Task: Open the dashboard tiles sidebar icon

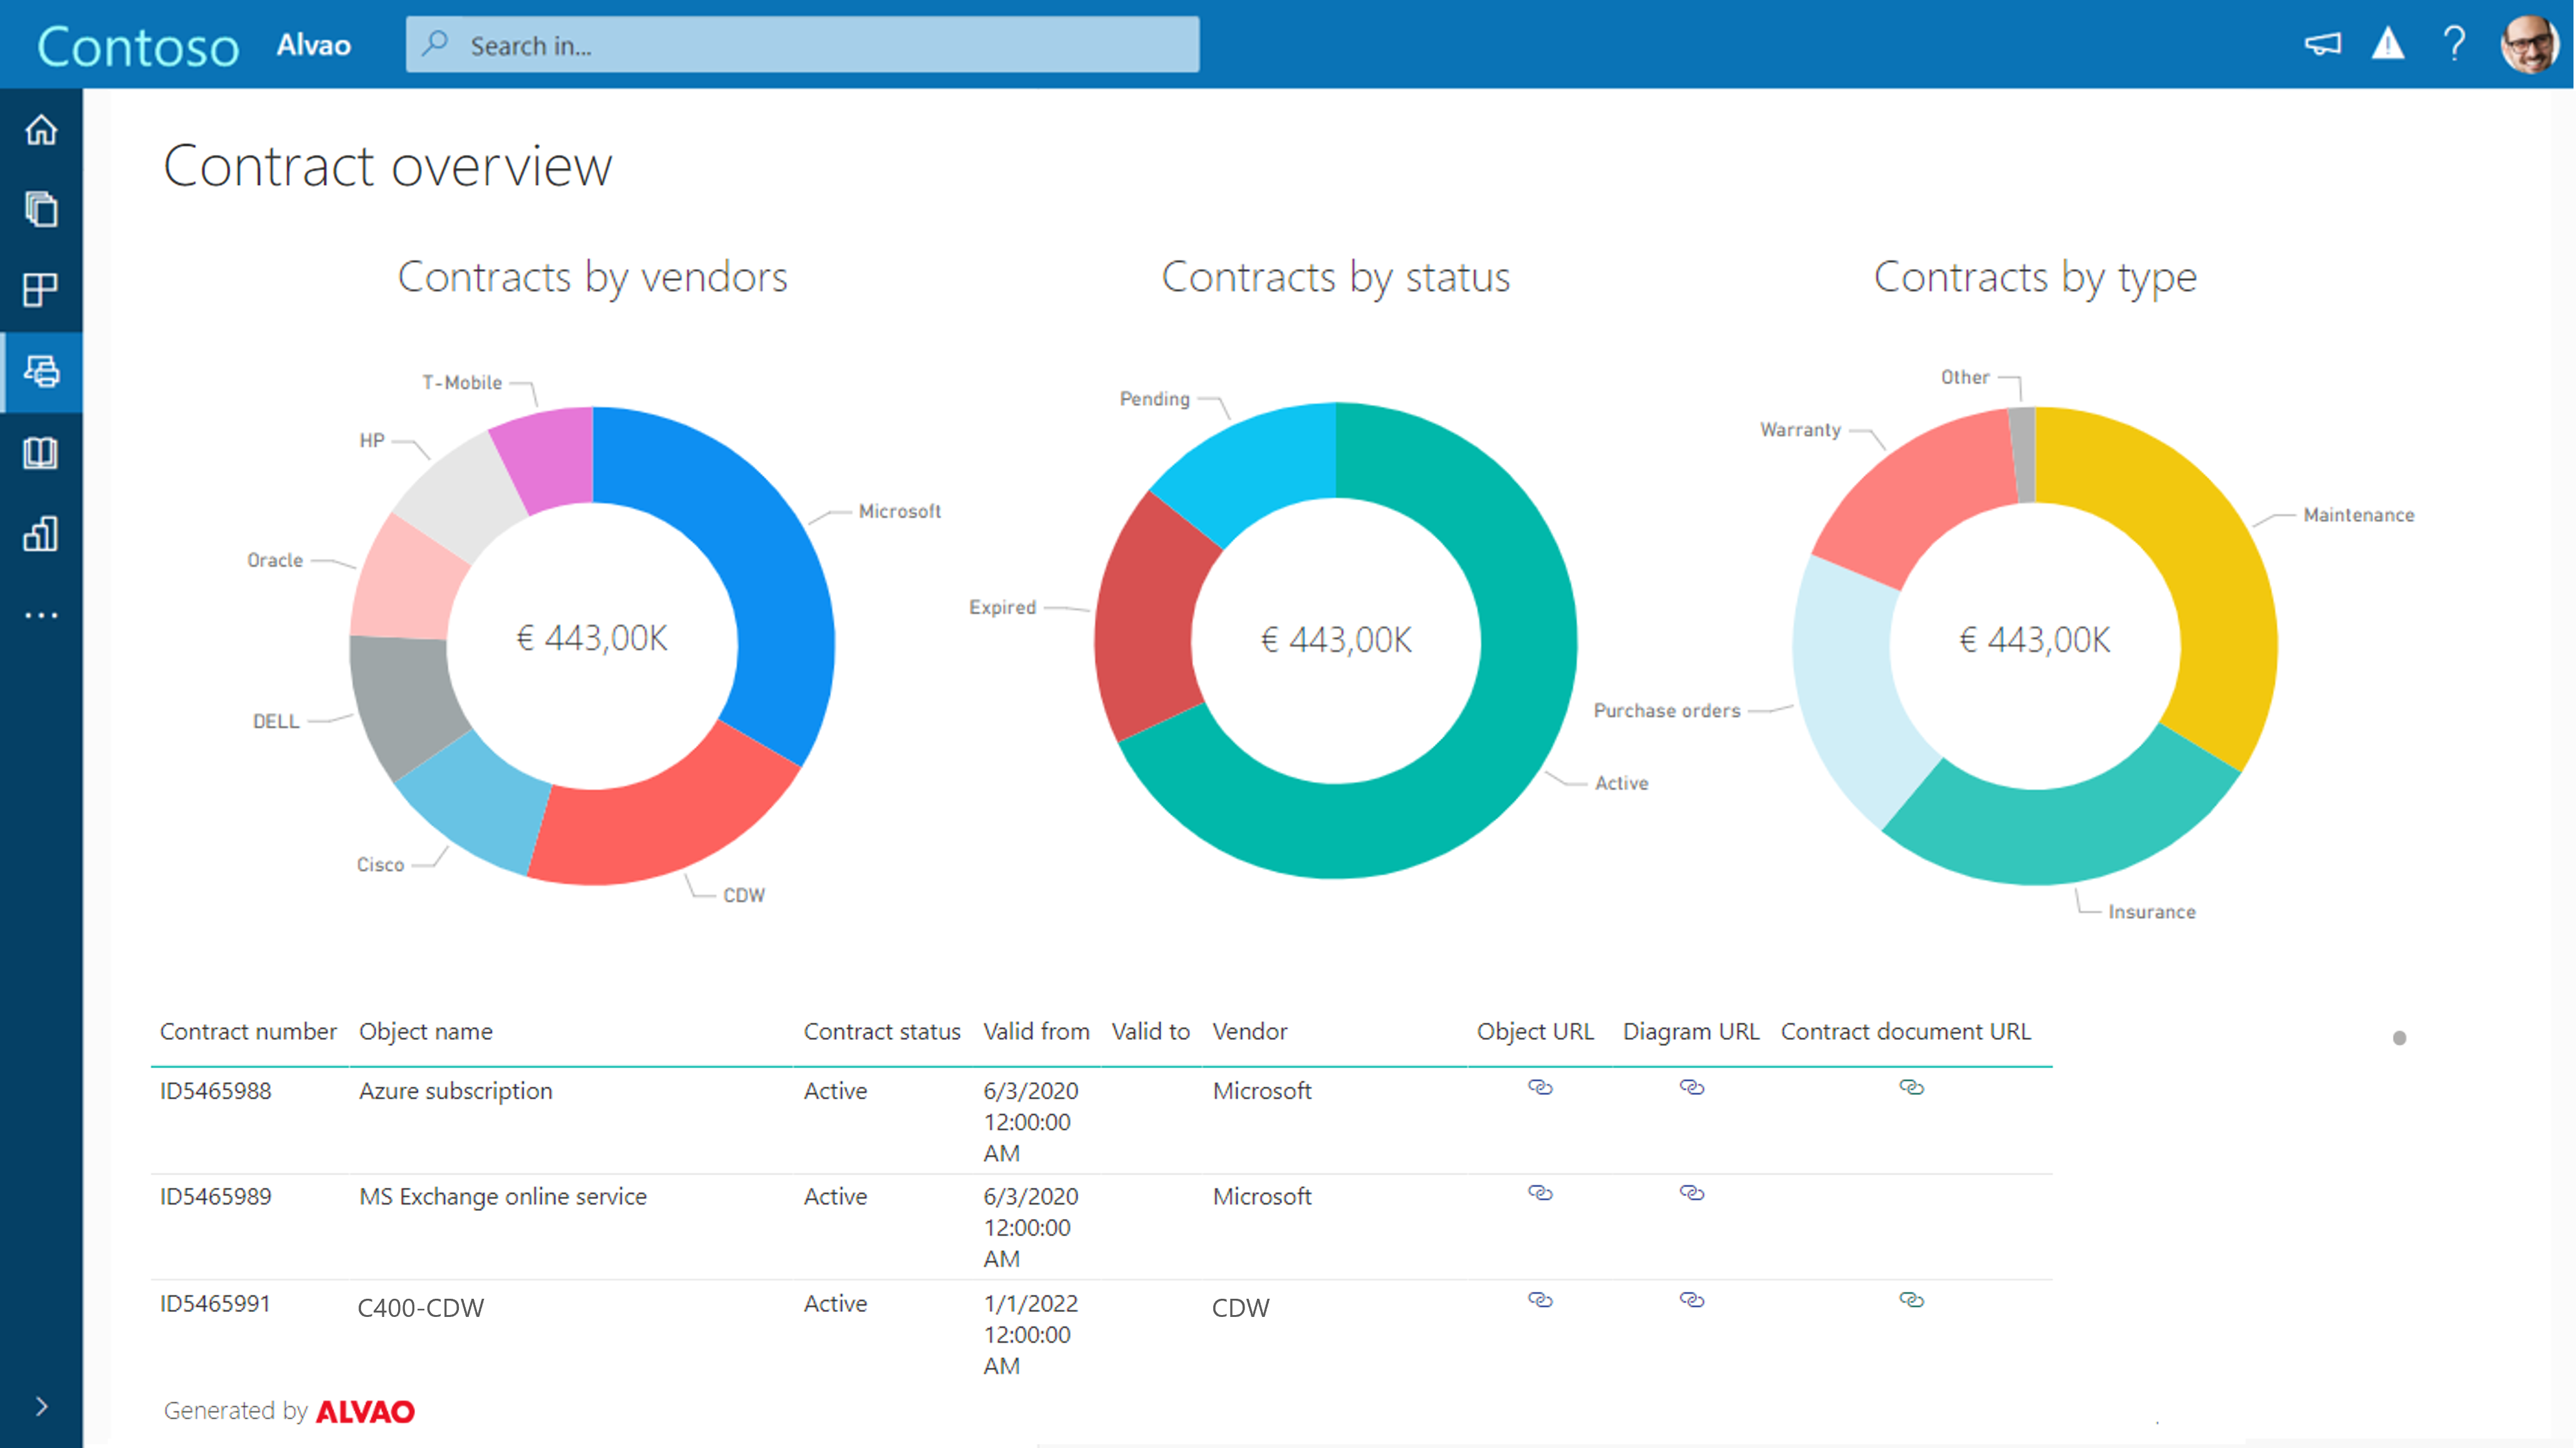Action: (41, 290)
